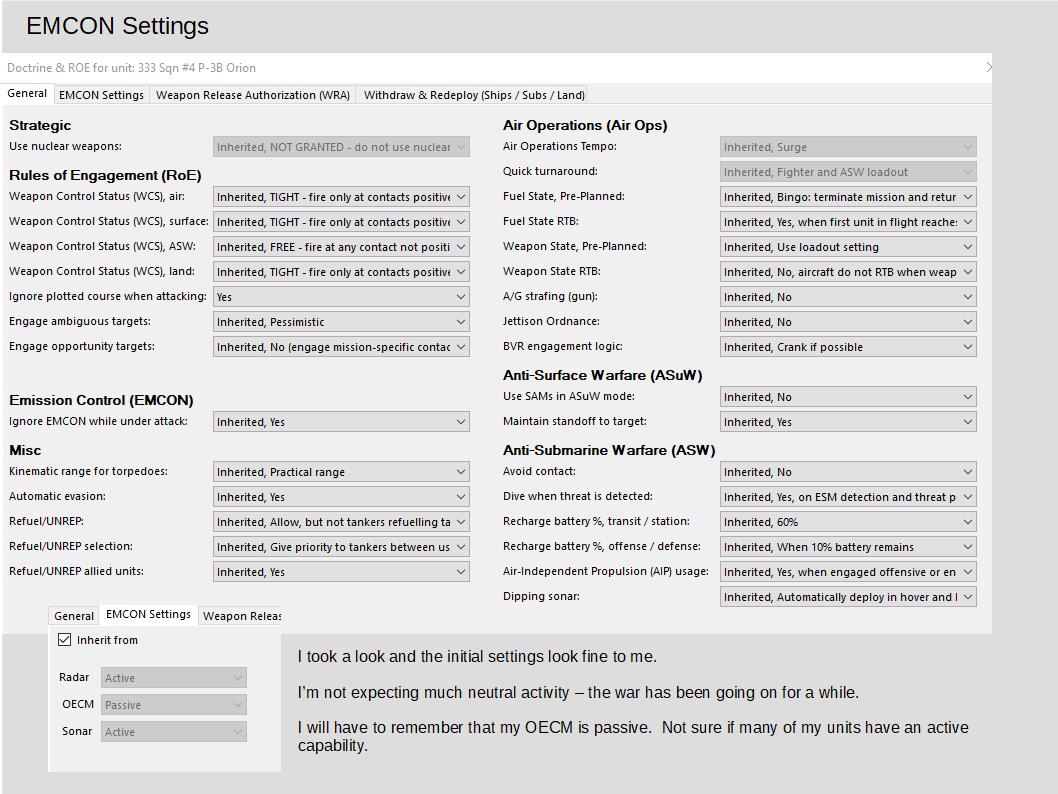Open Withdraw & Redeploy tab
This screenshot has width=1058, height=794.
point(474,95)
